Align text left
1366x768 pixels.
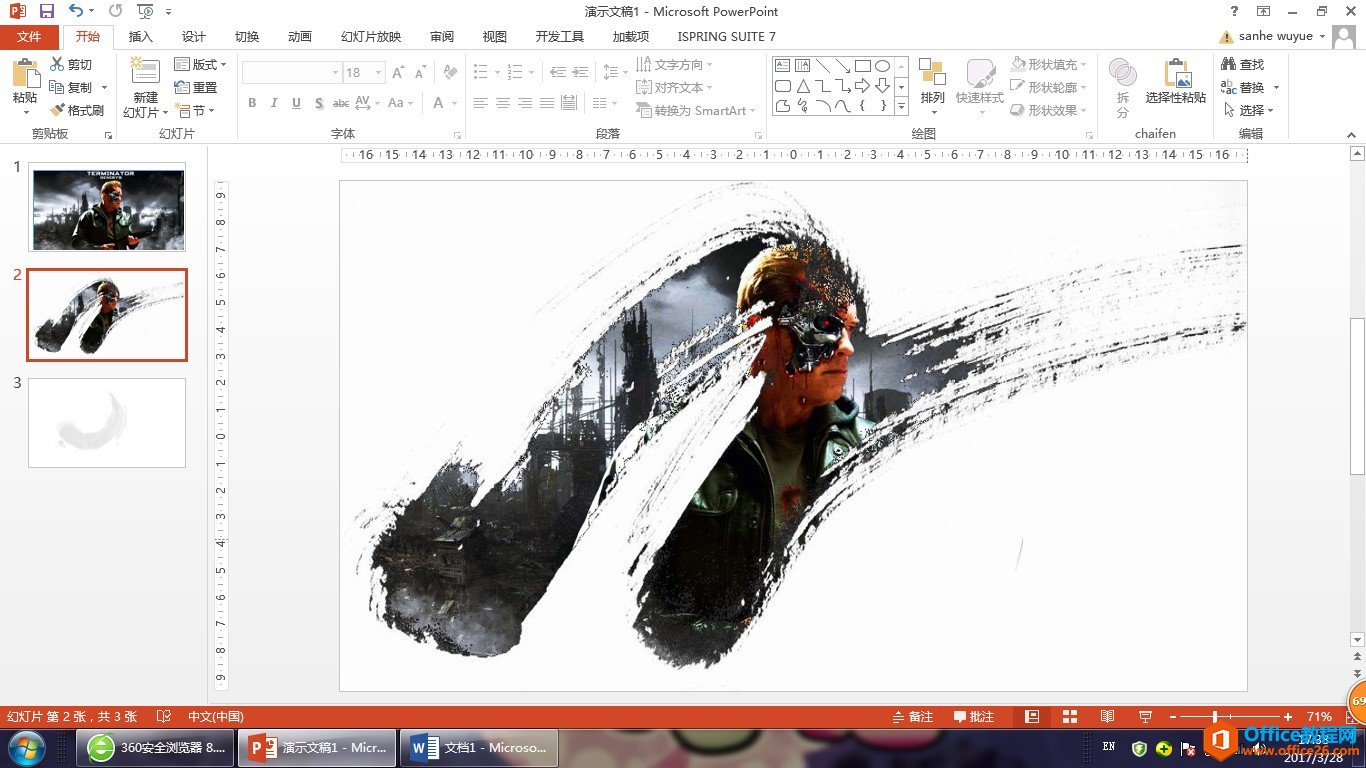(481, 103)
